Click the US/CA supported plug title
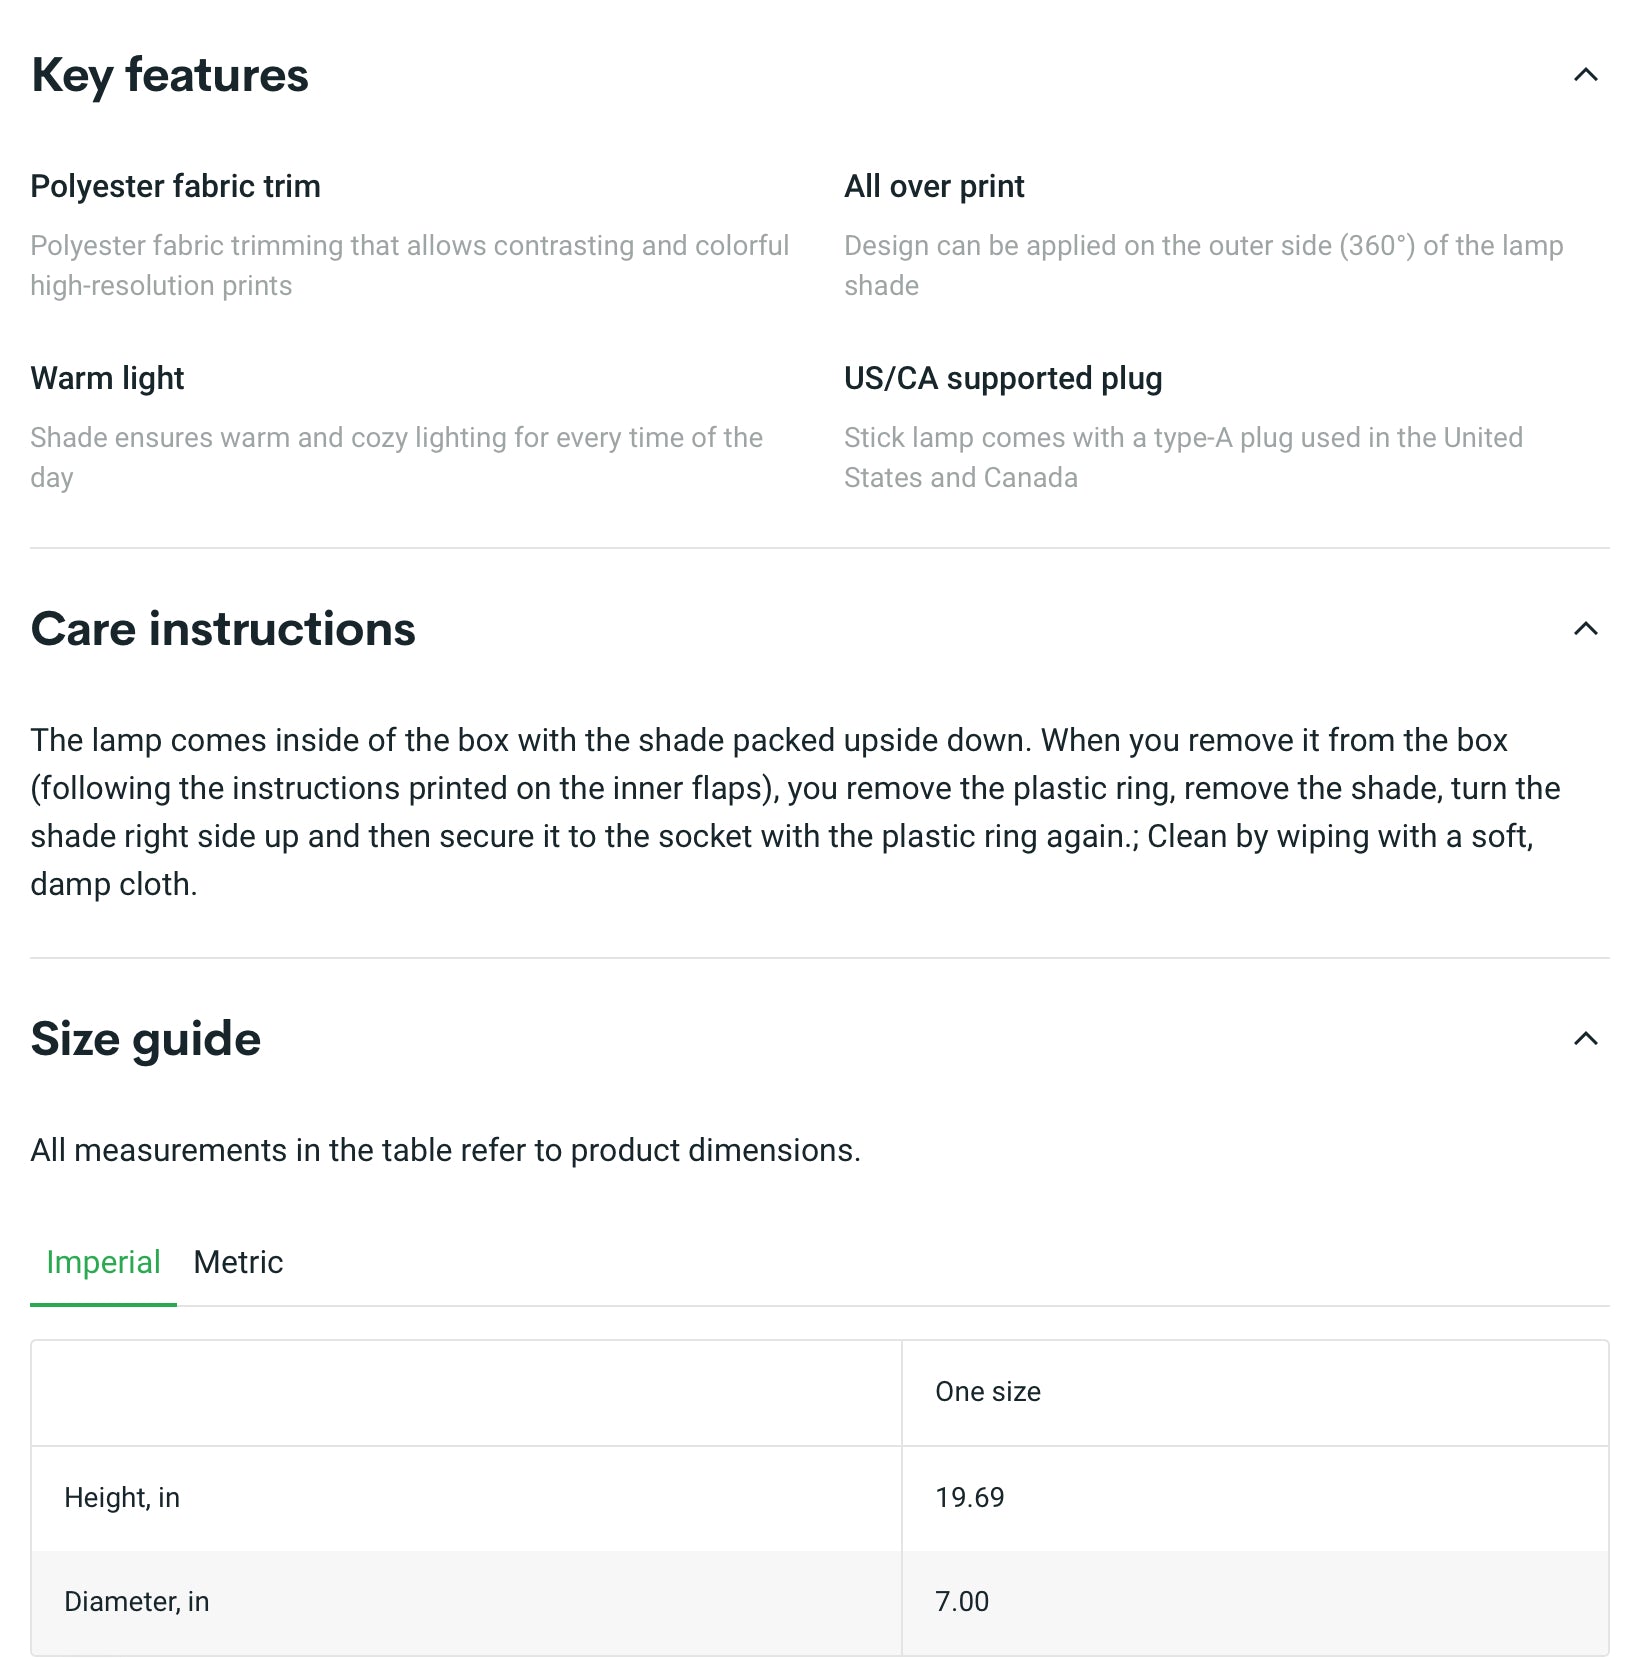The width and height of the screenshot is (1640, 1658). (1003, 378)
